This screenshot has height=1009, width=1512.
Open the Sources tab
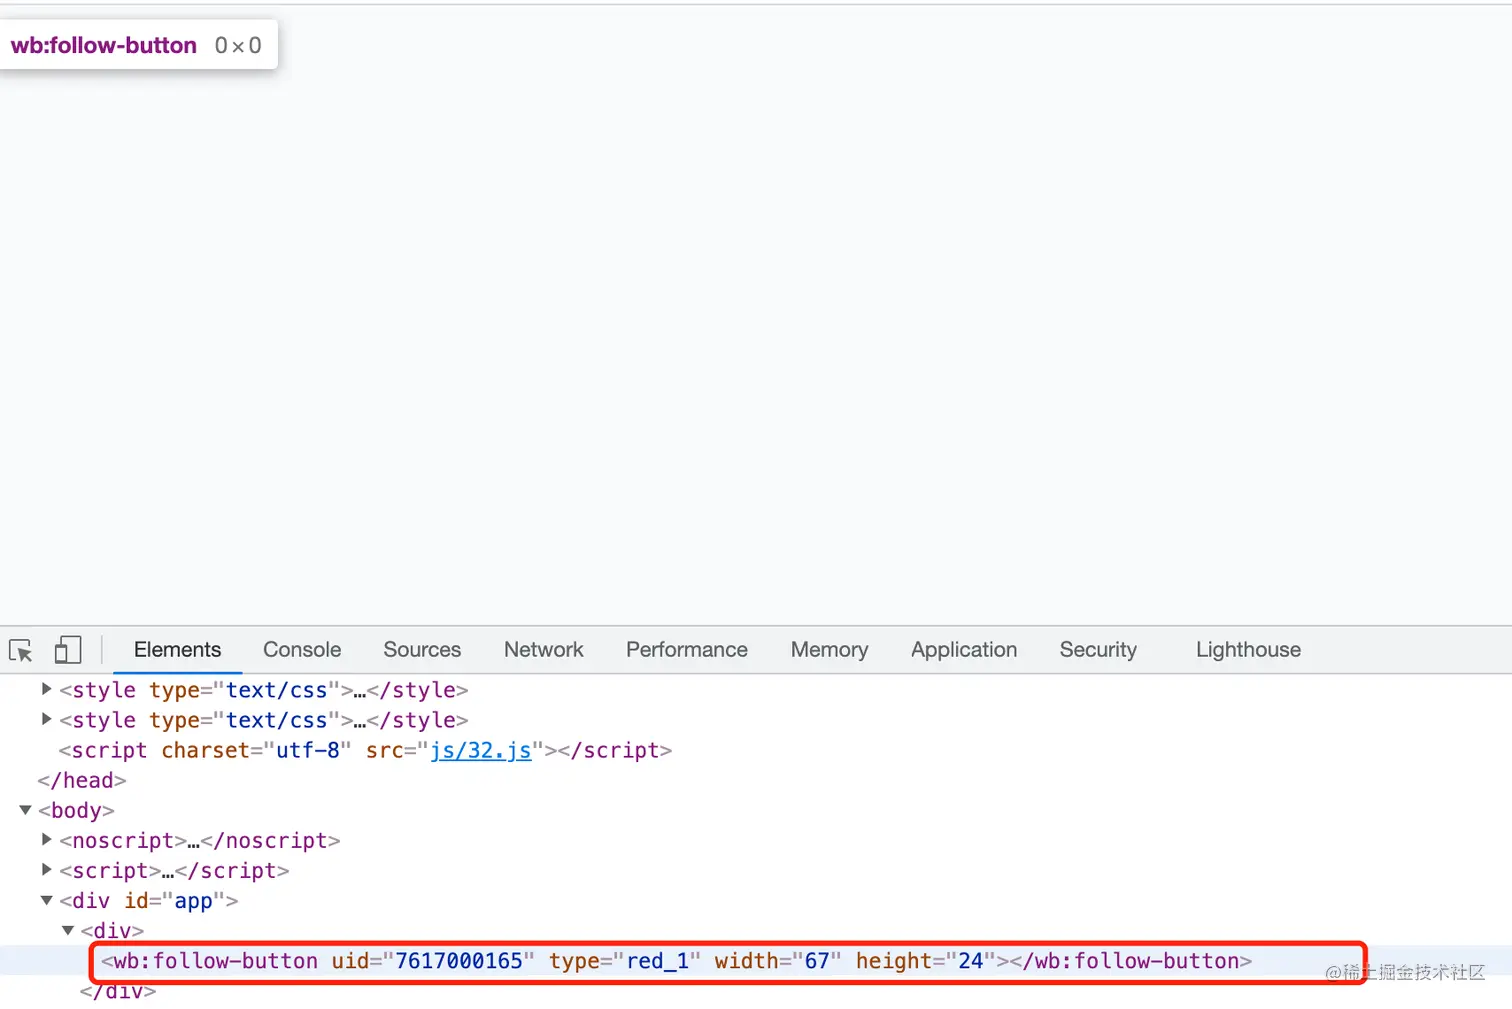tap(422, 650)
